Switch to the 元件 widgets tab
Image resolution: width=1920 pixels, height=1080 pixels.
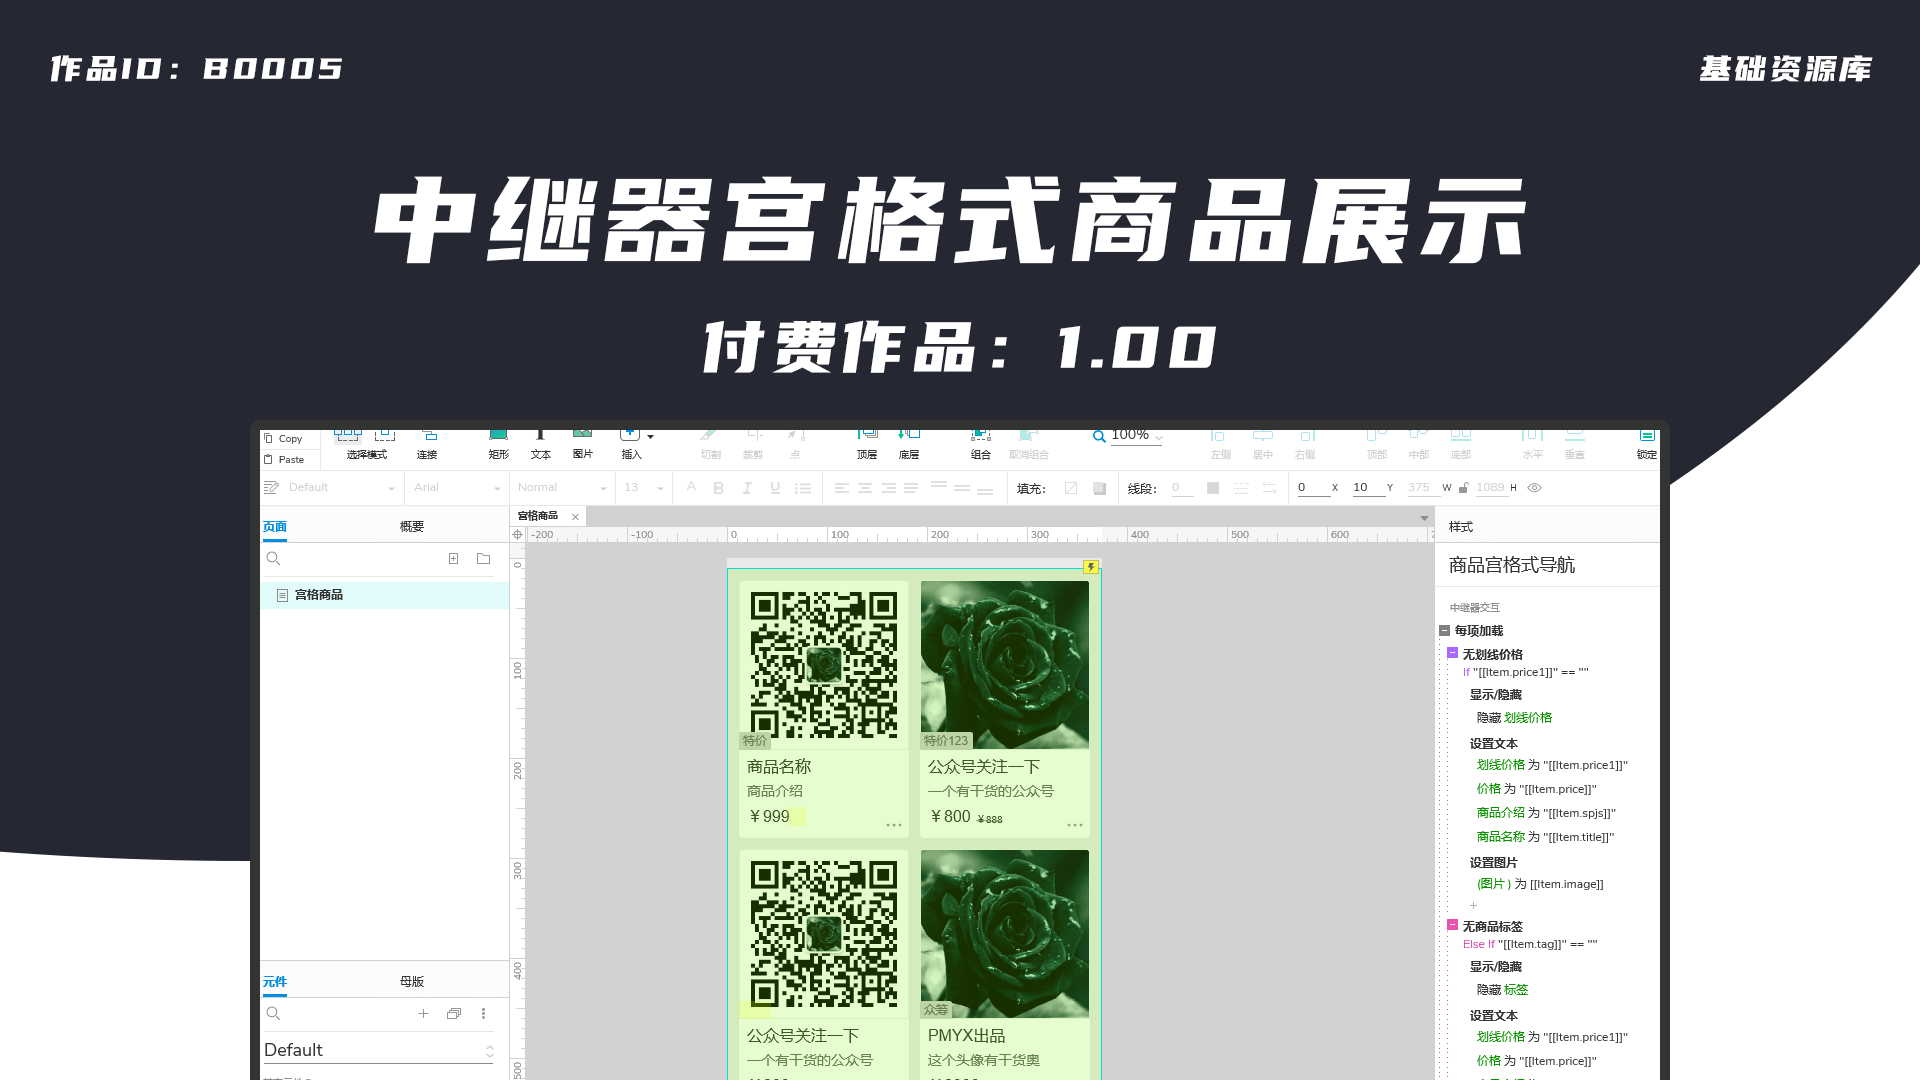(x=275, y=982)
